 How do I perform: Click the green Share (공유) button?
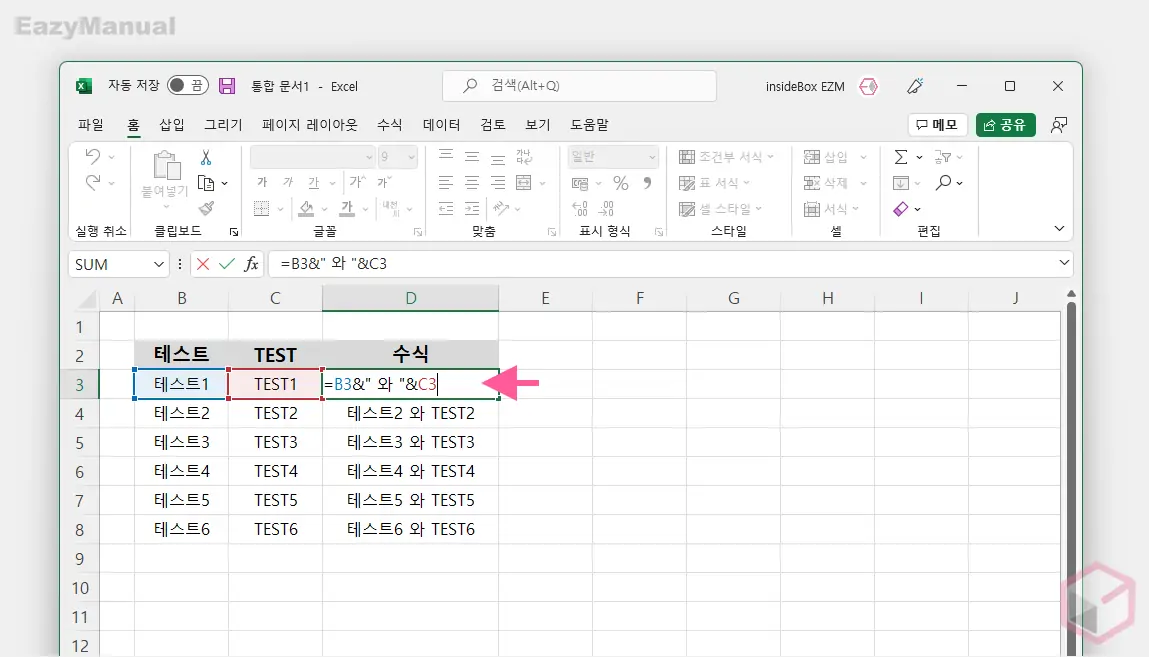coord(1005,125)
